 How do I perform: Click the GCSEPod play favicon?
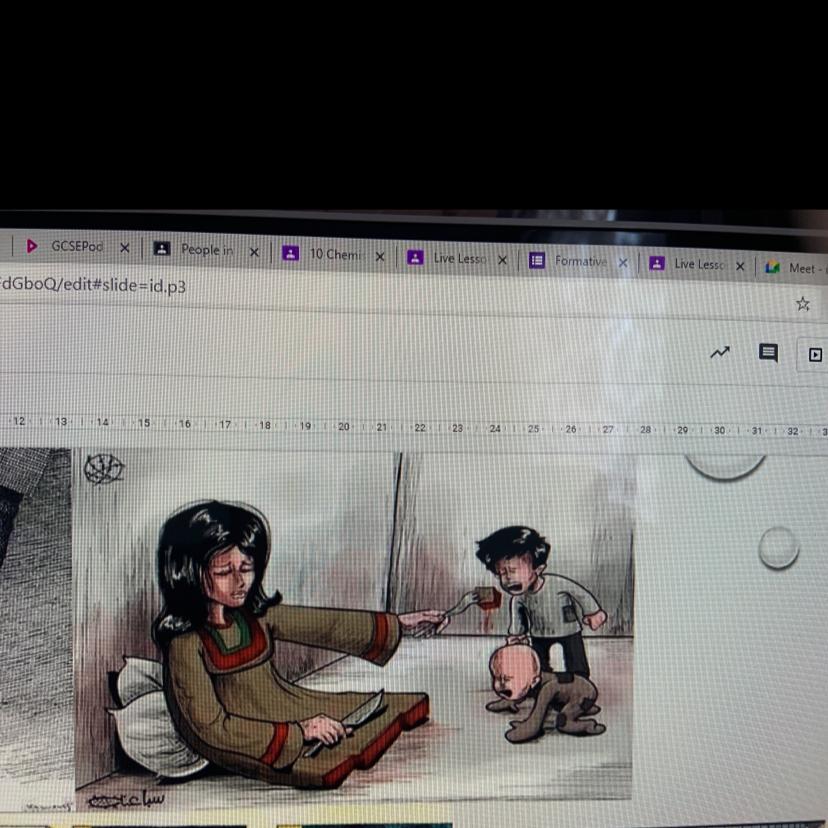pos(31,246)
